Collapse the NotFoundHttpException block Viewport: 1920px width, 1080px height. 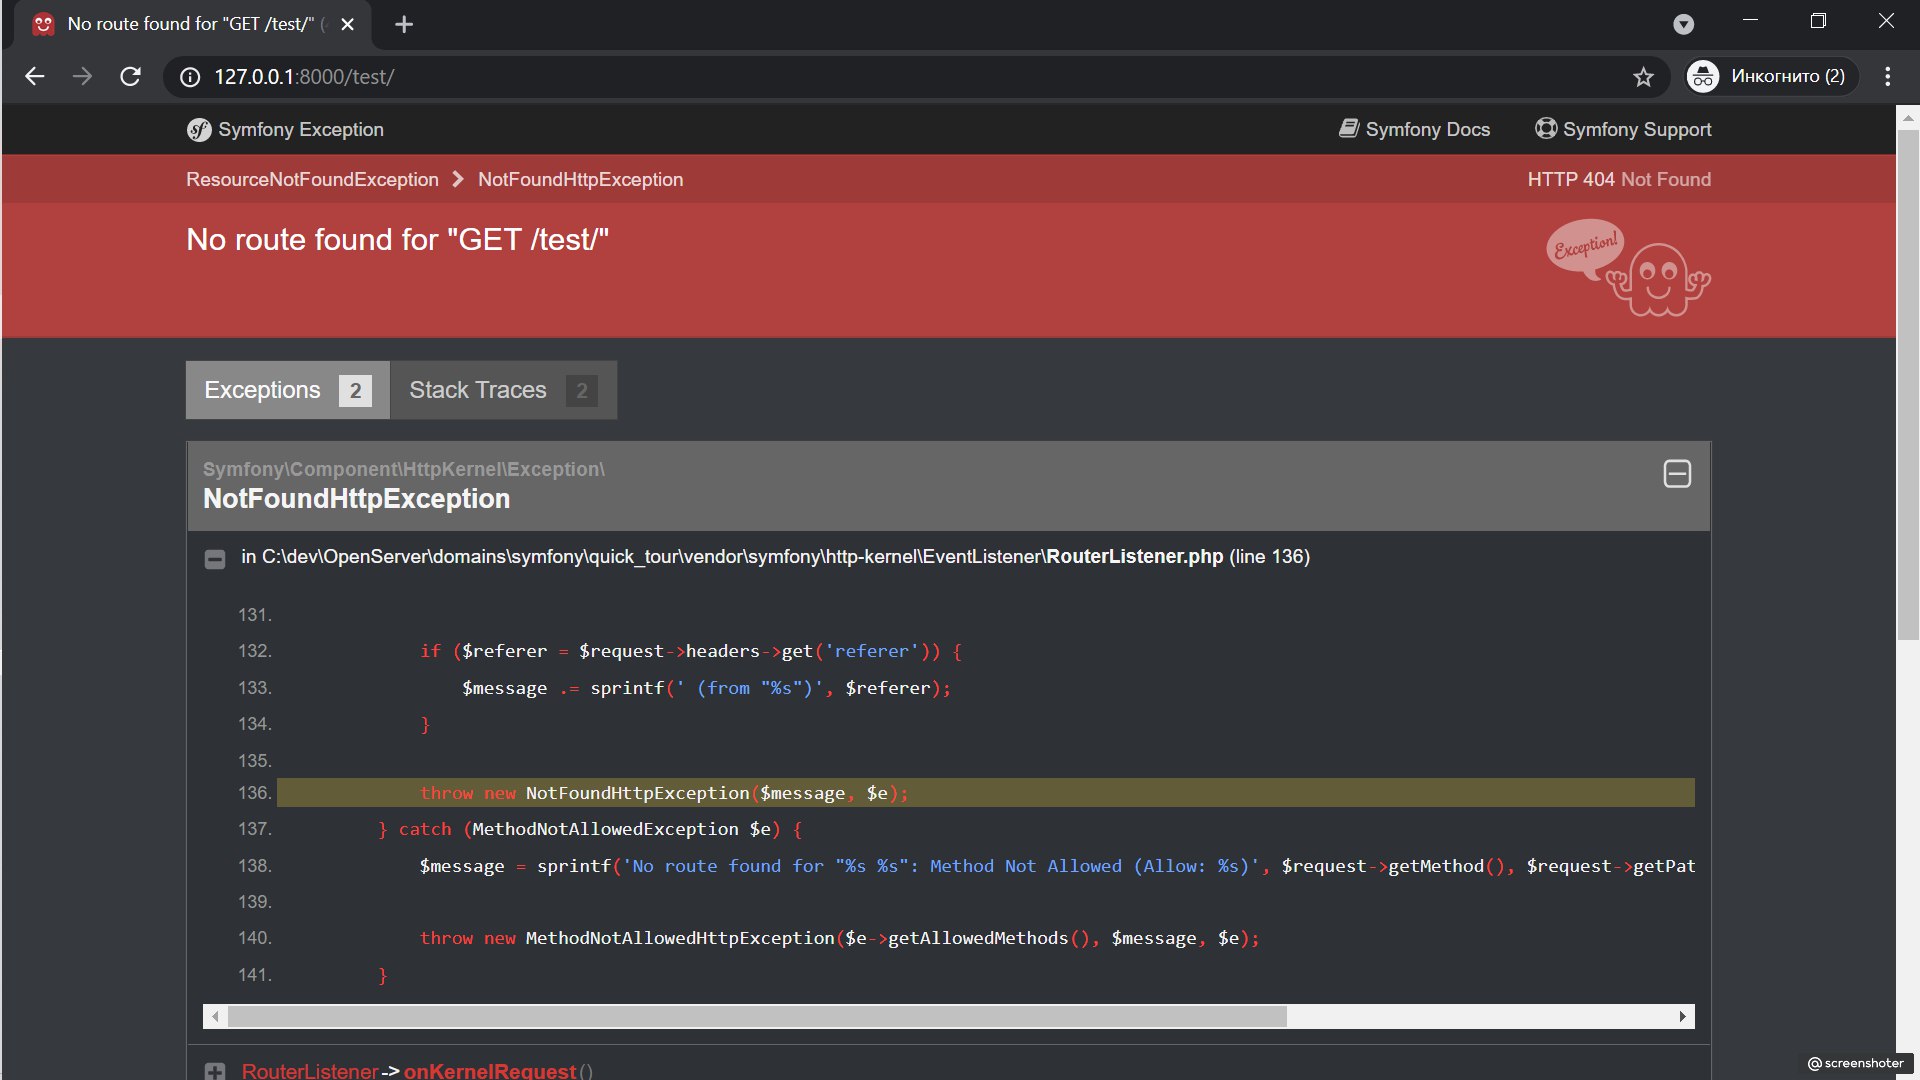[1676, 474]
